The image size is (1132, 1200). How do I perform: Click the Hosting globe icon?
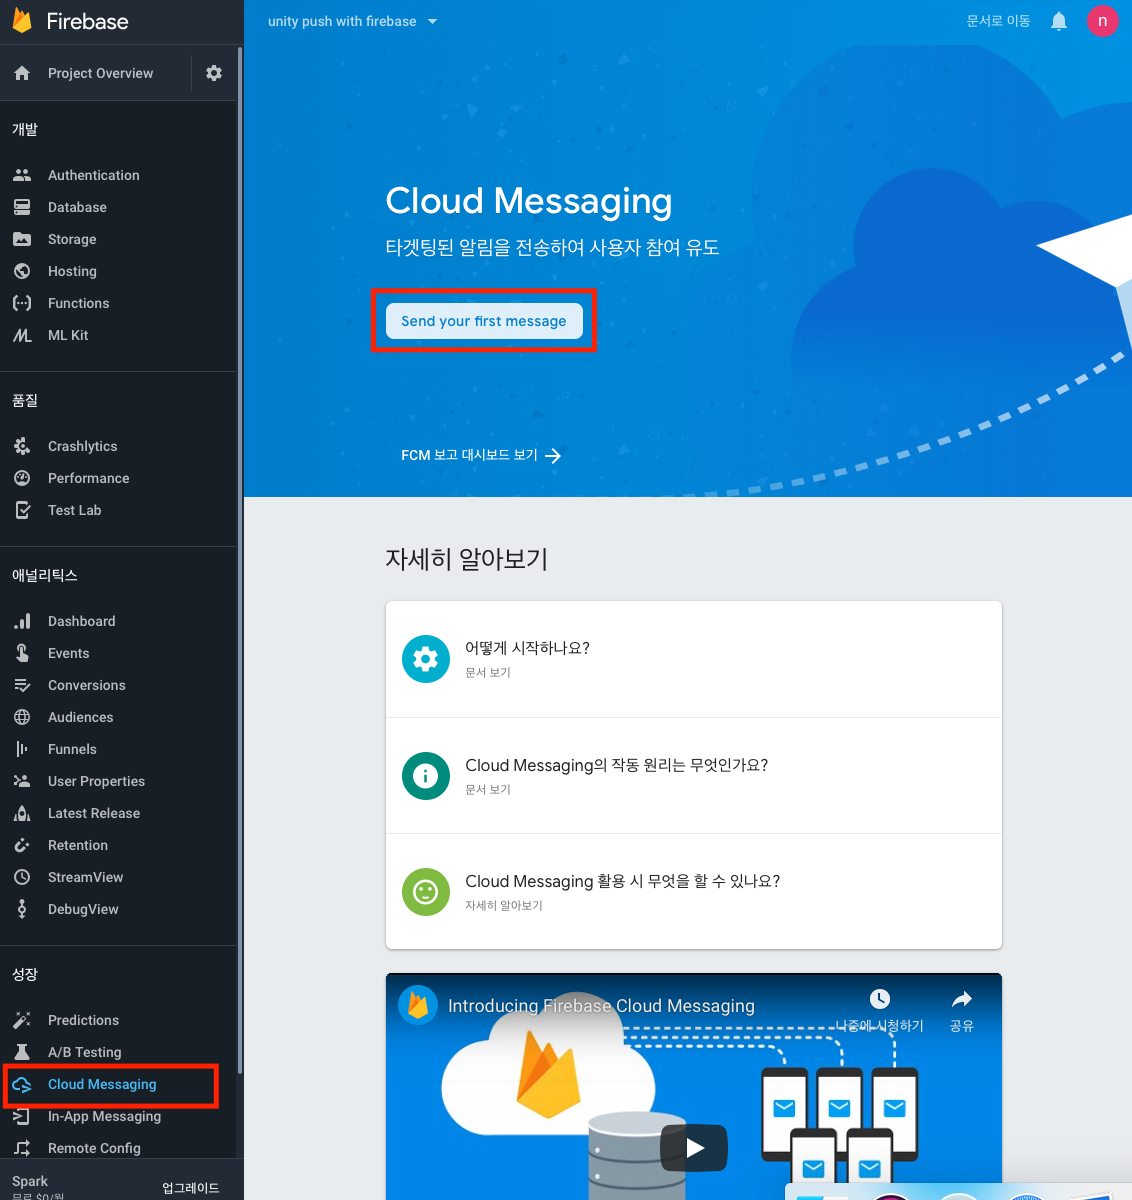pyautogui.click(x=22, y=271)
